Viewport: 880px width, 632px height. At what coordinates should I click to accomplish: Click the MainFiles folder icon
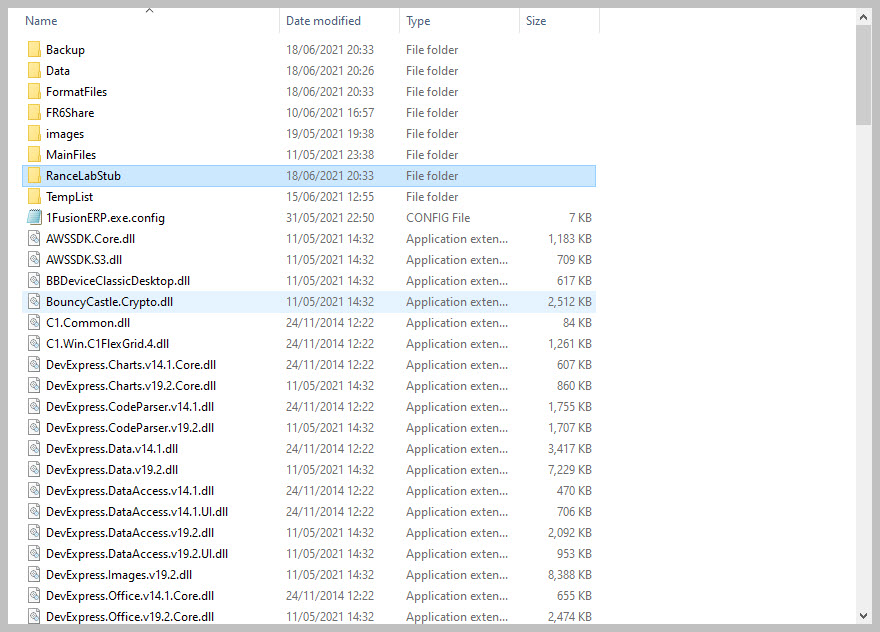tap(34, 154)
